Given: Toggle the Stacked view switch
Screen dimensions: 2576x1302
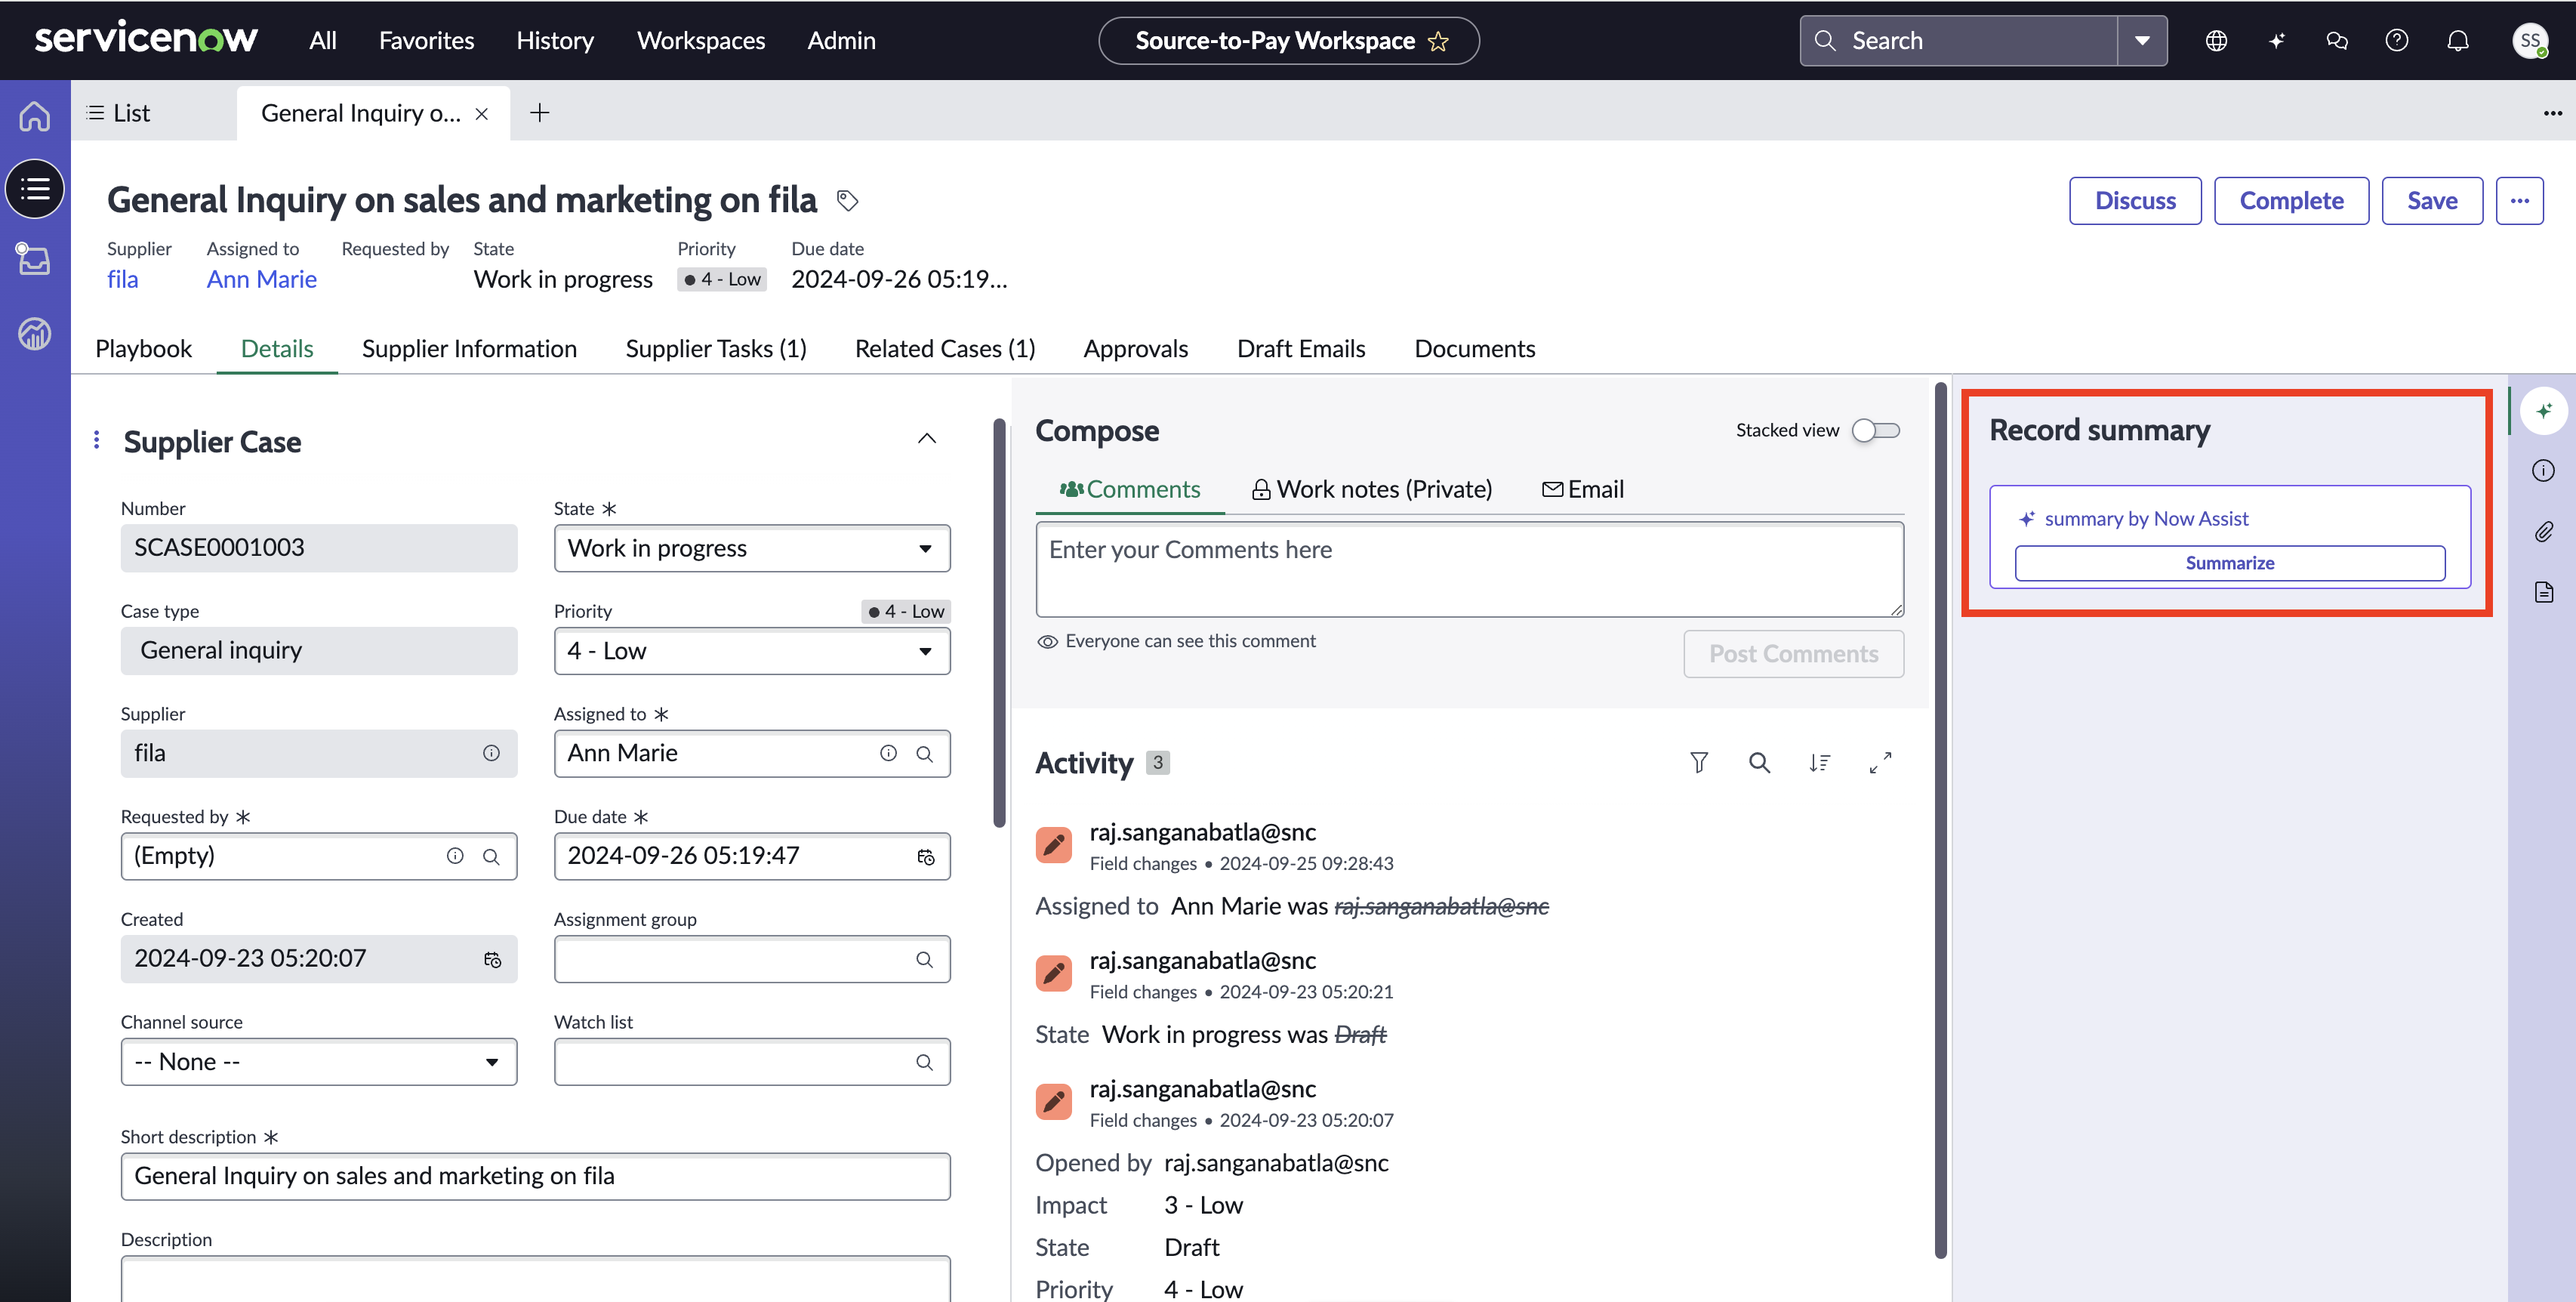Looking at the screenshot, I should 1875,430.
